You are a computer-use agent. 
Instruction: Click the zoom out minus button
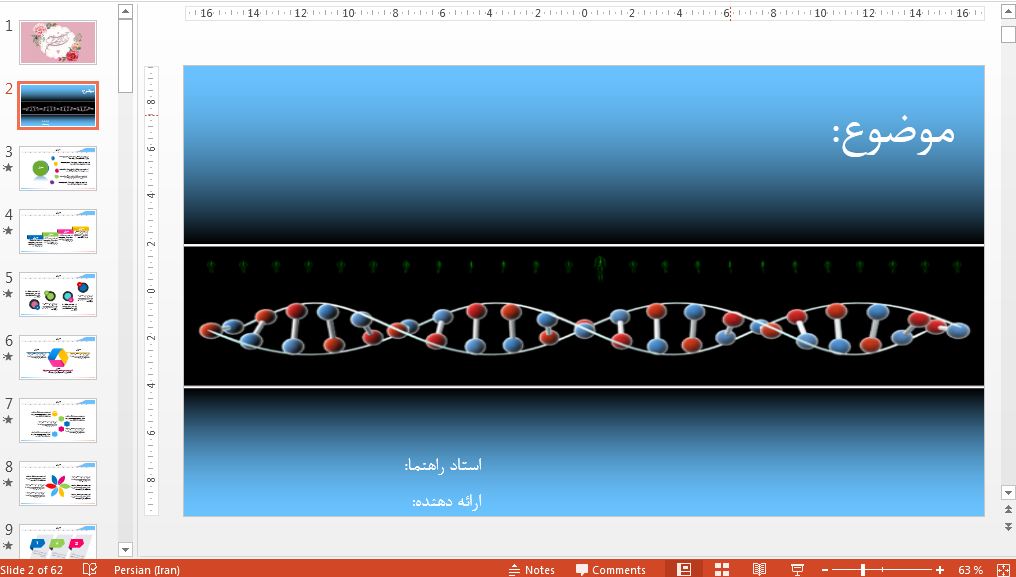pyautogui.click(x=827, y=569)
